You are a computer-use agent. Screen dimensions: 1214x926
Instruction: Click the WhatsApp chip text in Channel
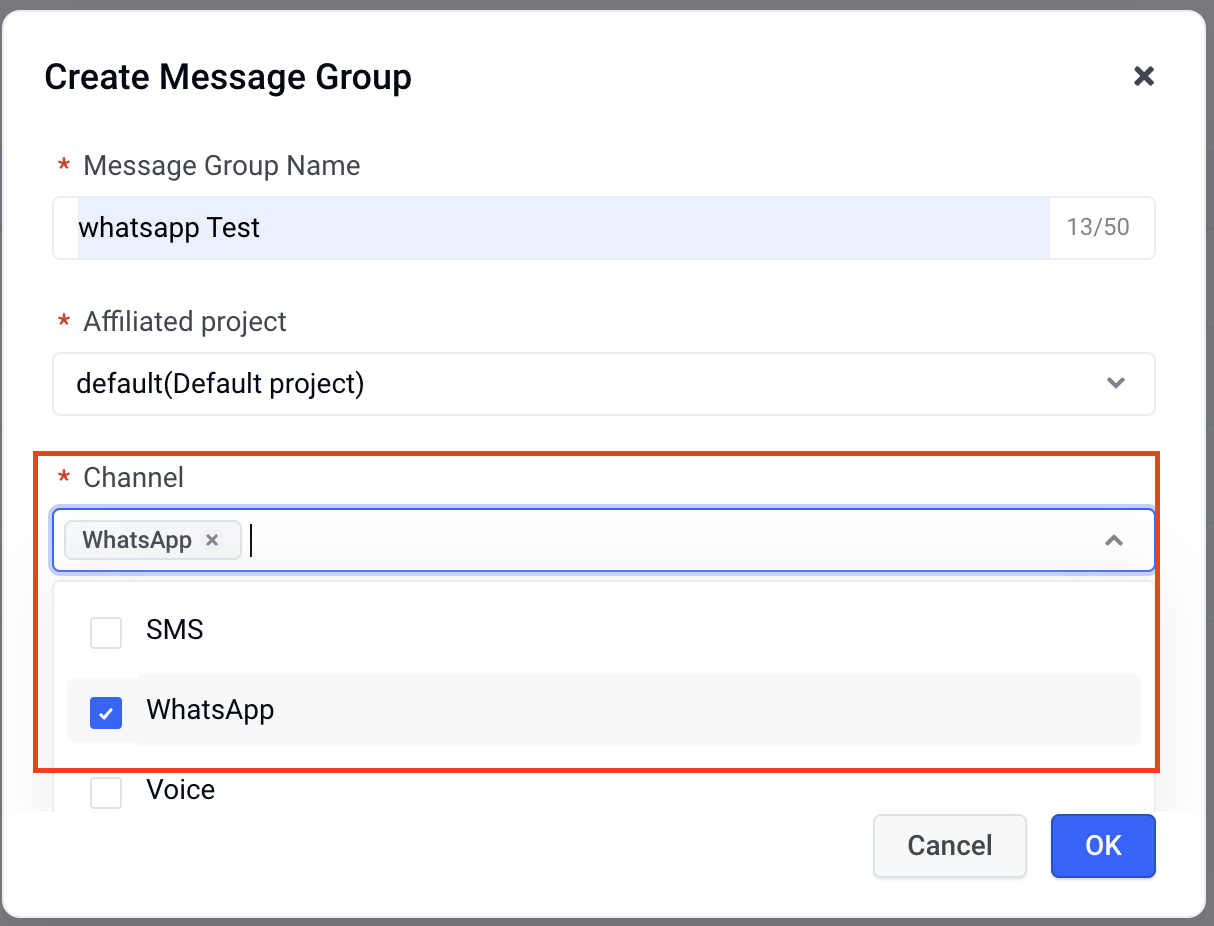point(137,540)
